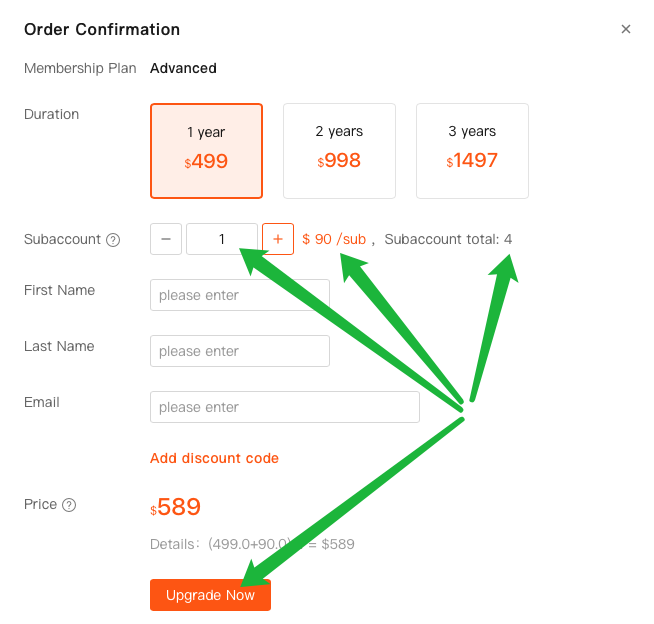Click the First Name input field
This screenshot has height=624, width=654.
point(239,295)
